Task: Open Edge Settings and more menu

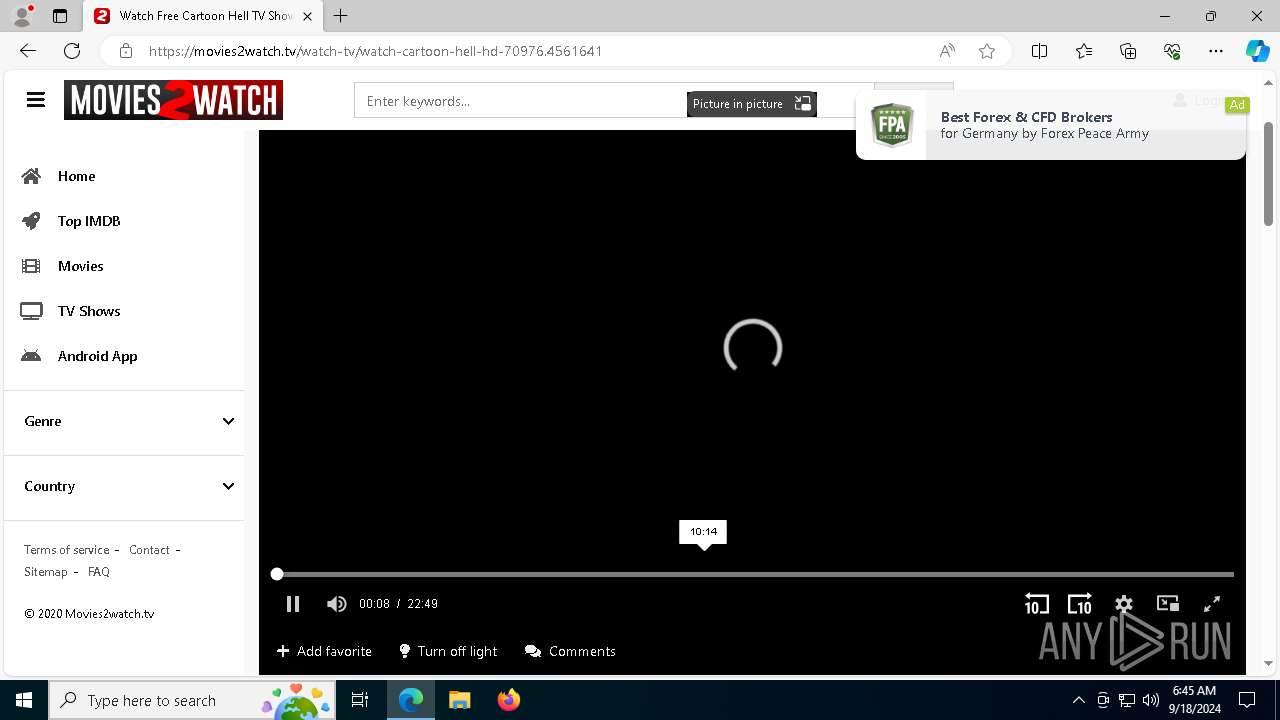Action: click(x=1216, y=51)
